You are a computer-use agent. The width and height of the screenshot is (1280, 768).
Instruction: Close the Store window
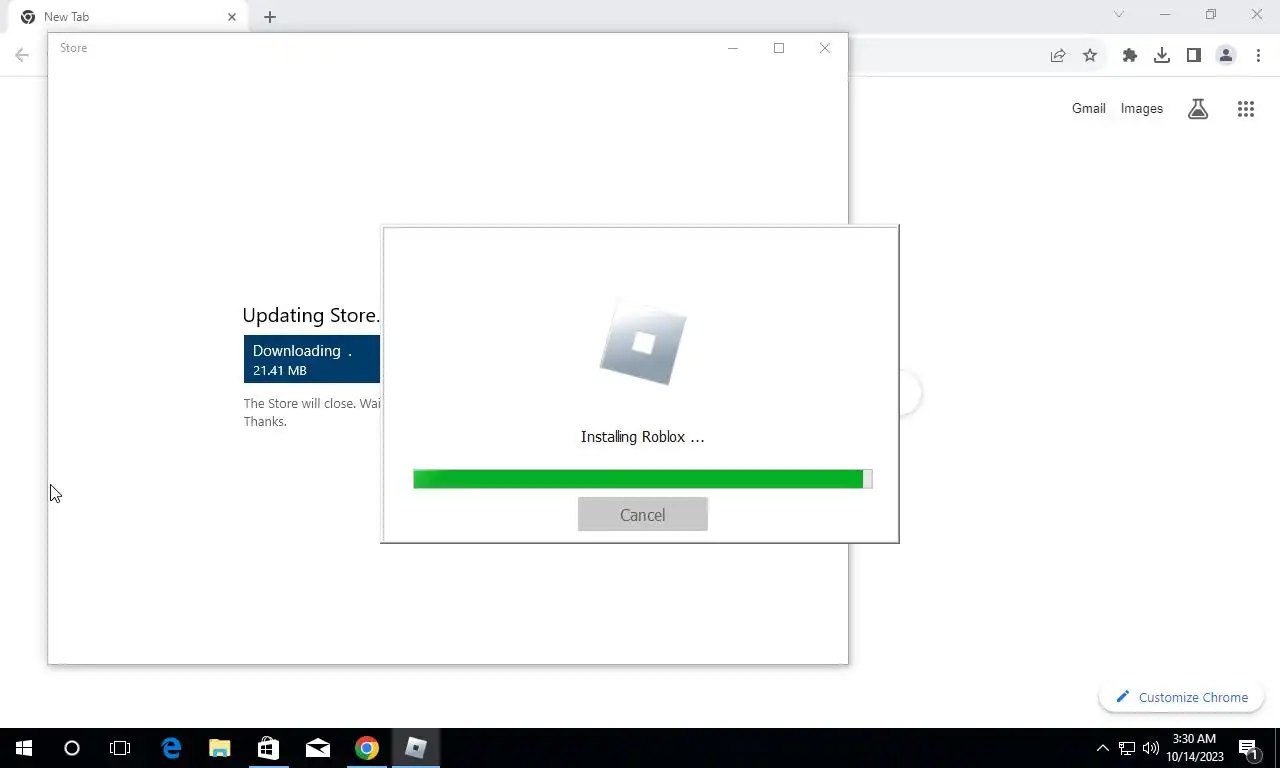pos(825,48)
